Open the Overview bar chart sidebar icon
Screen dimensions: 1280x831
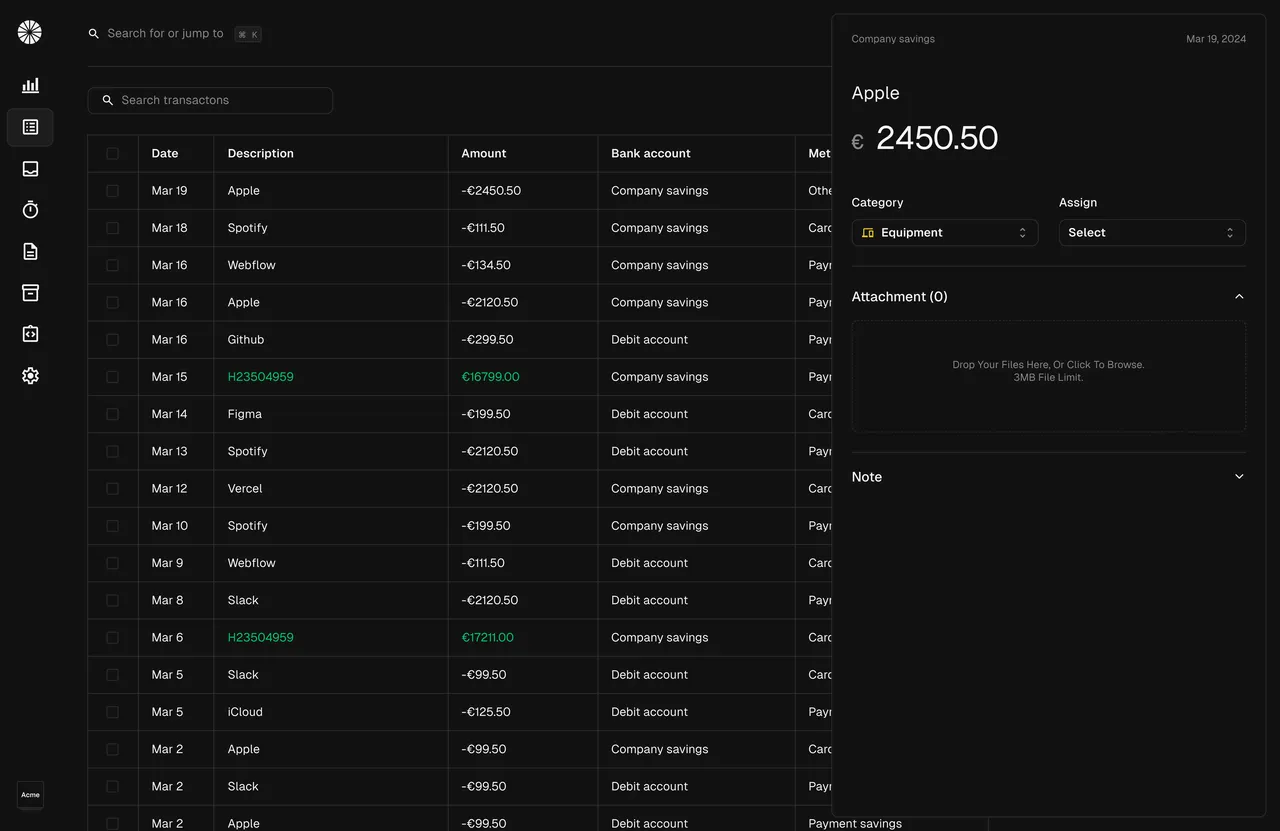[30, 85]
